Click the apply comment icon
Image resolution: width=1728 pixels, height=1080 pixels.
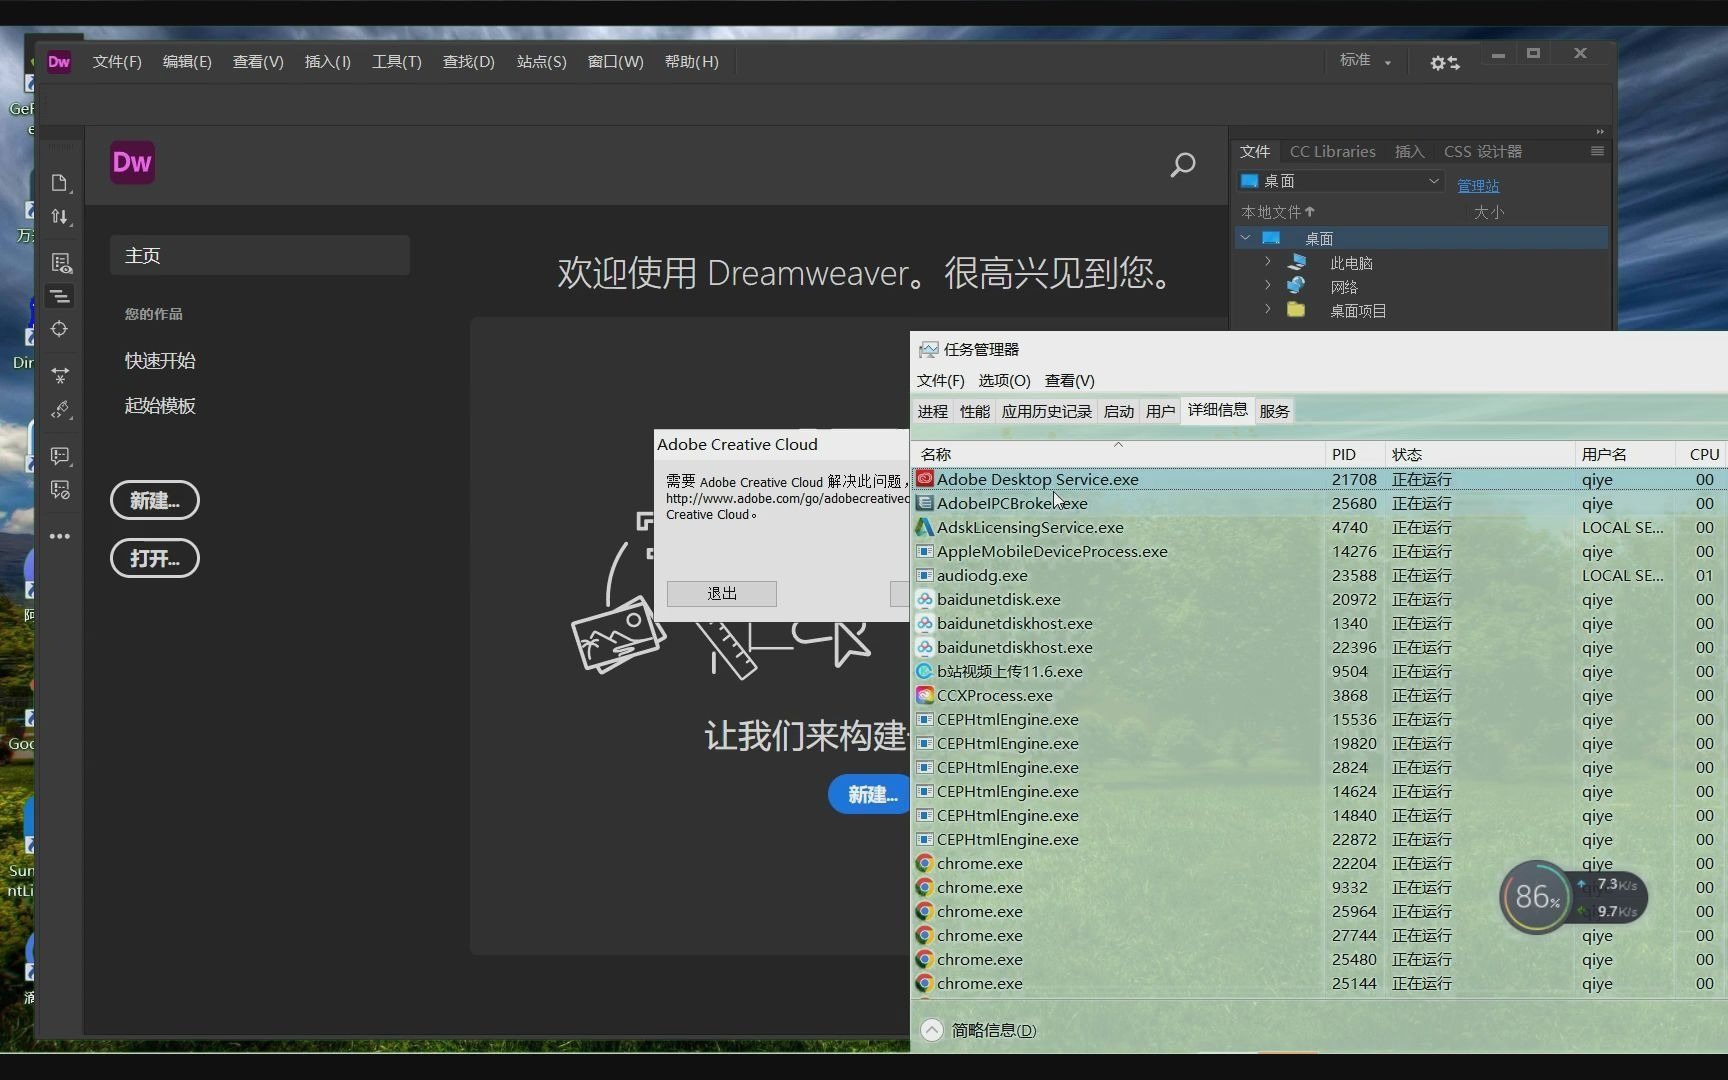click(x=61, y=456)
